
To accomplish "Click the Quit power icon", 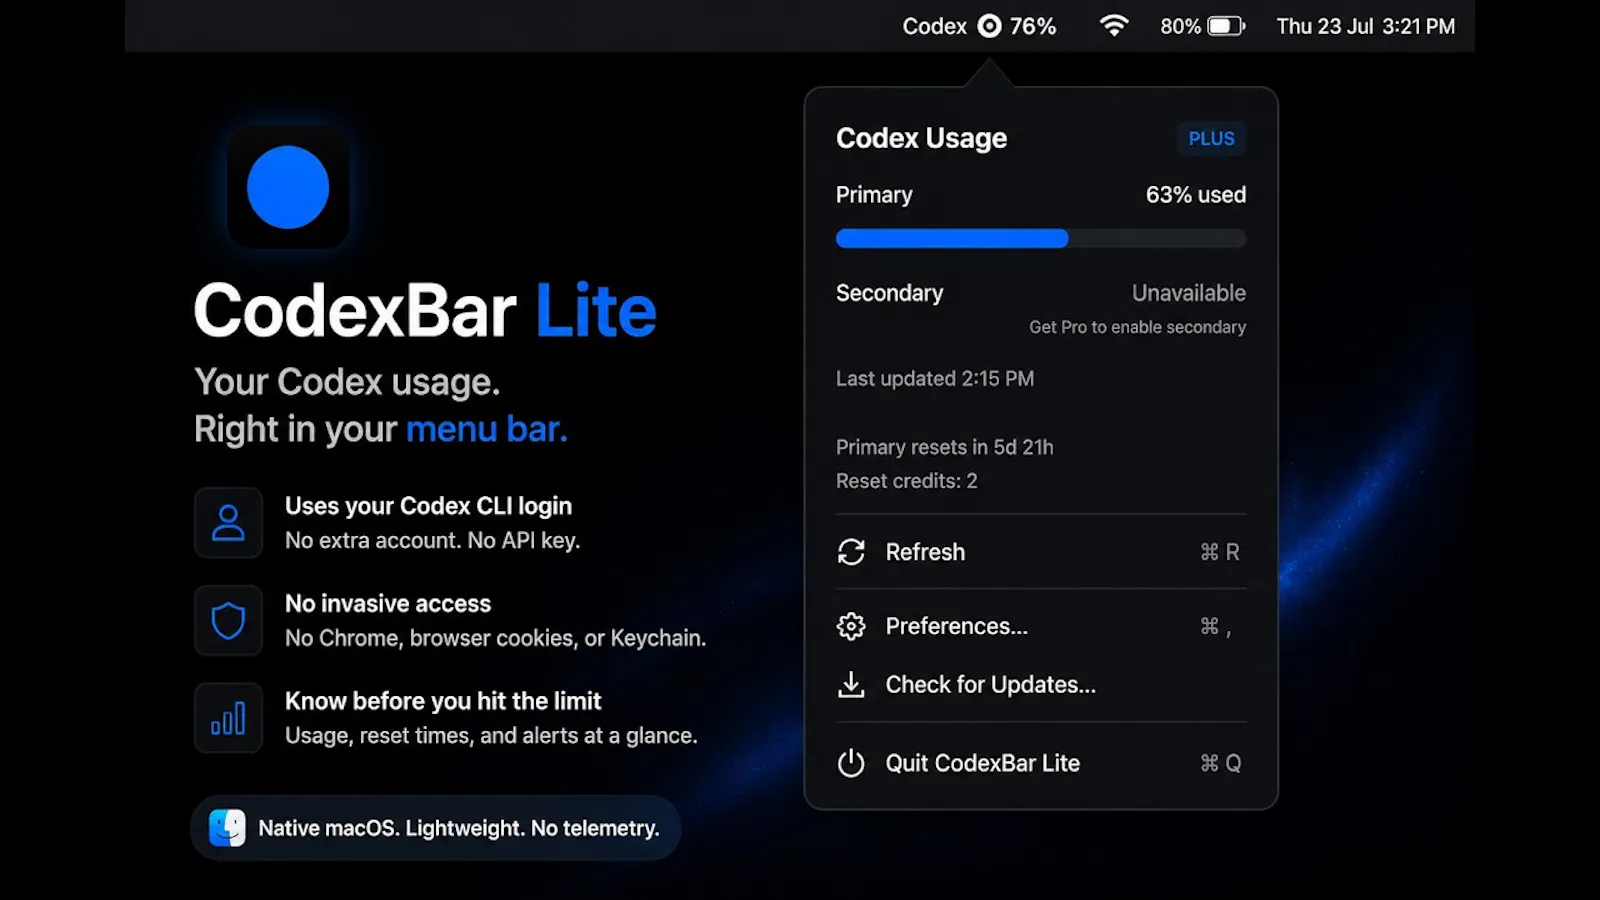I will coord(851,763).
